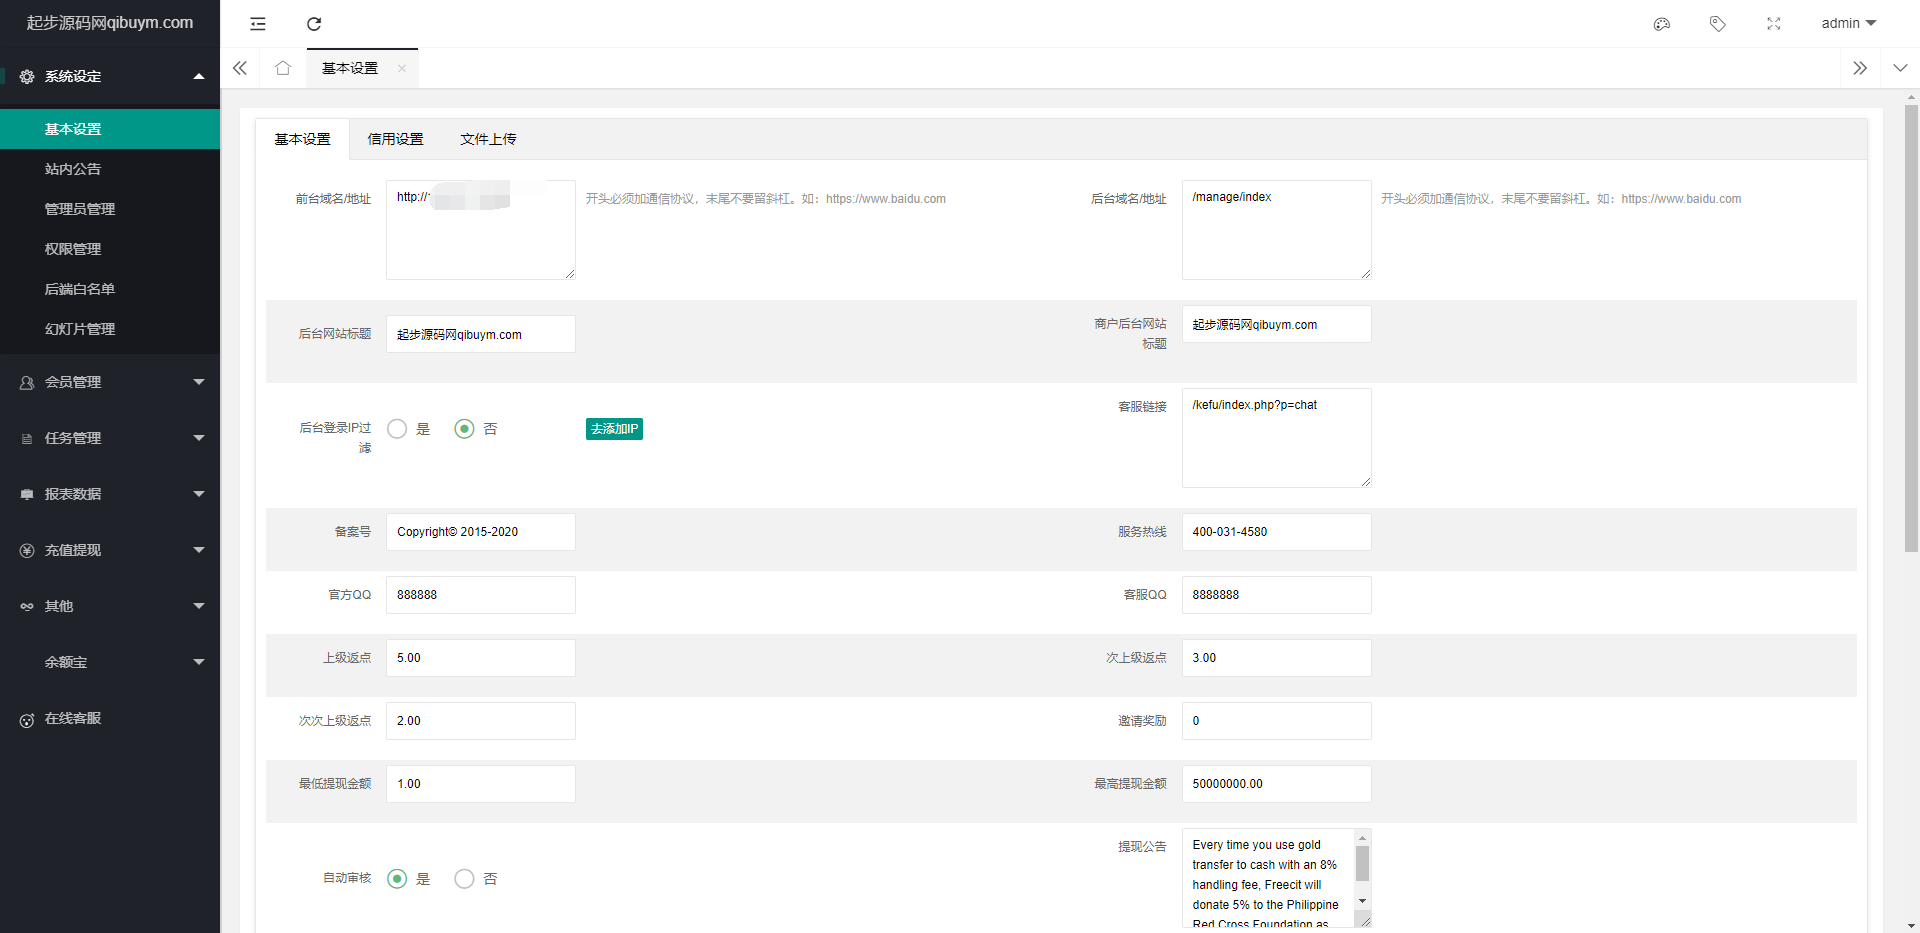
Task: Select 是 for 后台登录IP过滤
Action: (398, 429)
